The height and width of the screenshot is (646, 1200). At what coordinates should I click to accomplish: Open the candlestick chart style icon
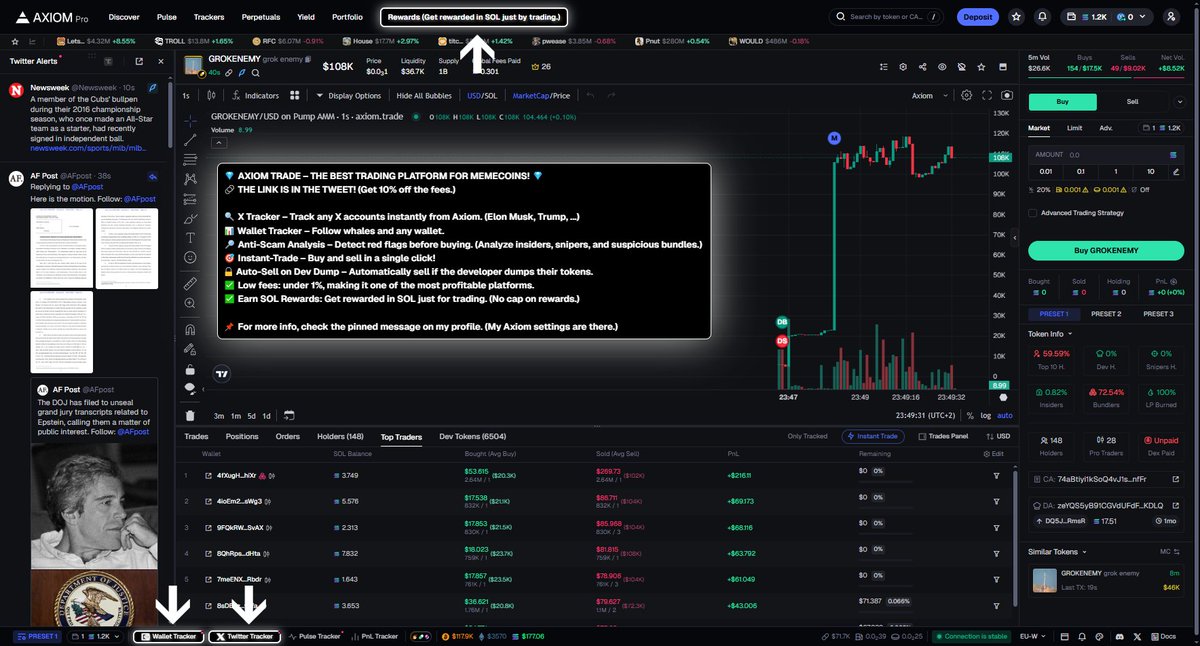point(211,96)
